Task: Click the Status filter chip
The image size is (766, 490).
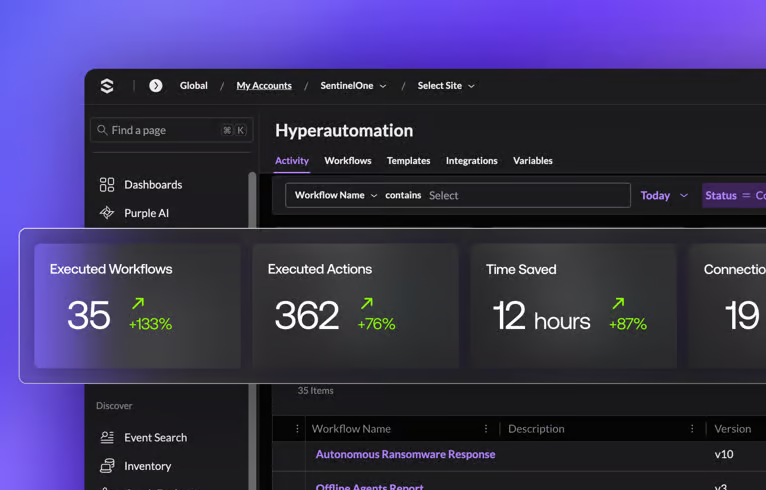Action: point(734,195)
